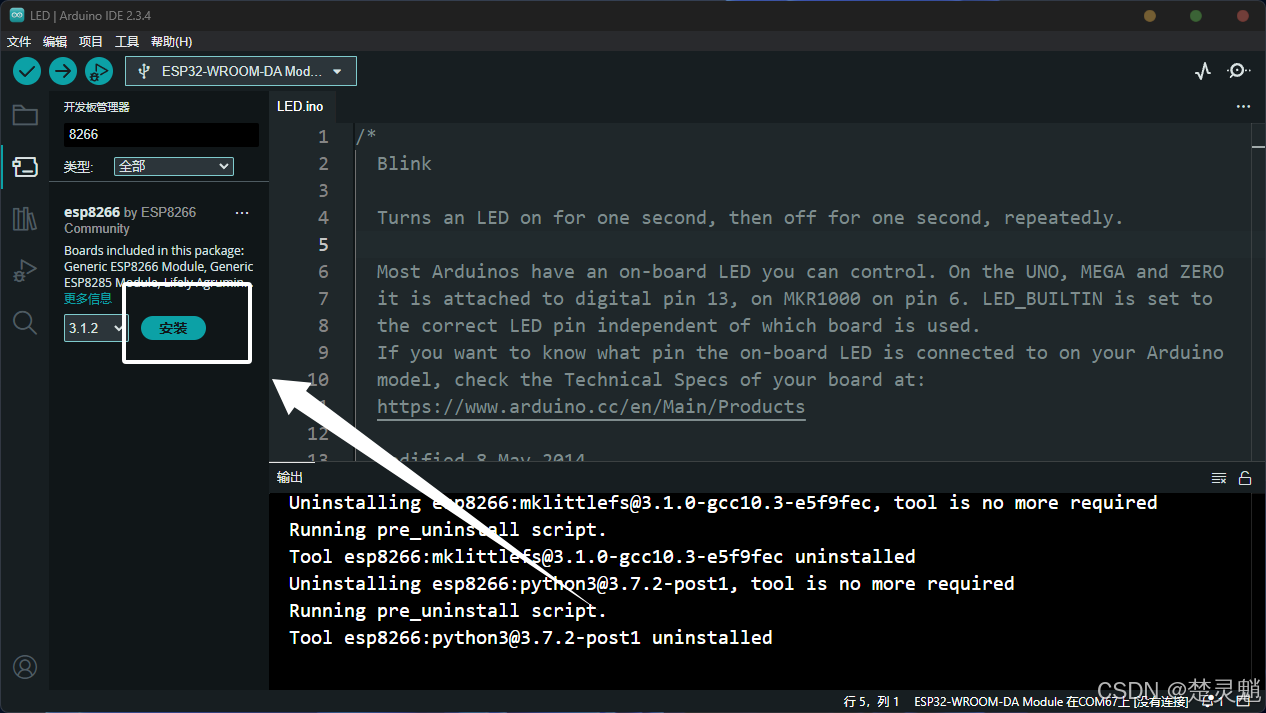Open the 3.1.2 version dropdown
1266x713 pixels.
(x=96, y=328)
